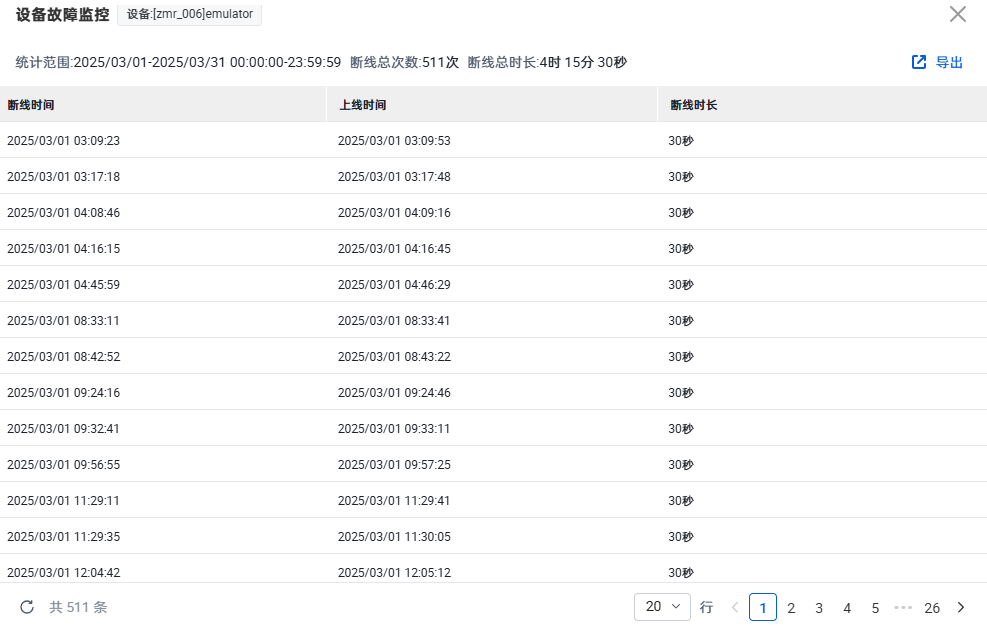Open page 5 of results
Viewport: 987px width, 628px height.
pos(875,607)
